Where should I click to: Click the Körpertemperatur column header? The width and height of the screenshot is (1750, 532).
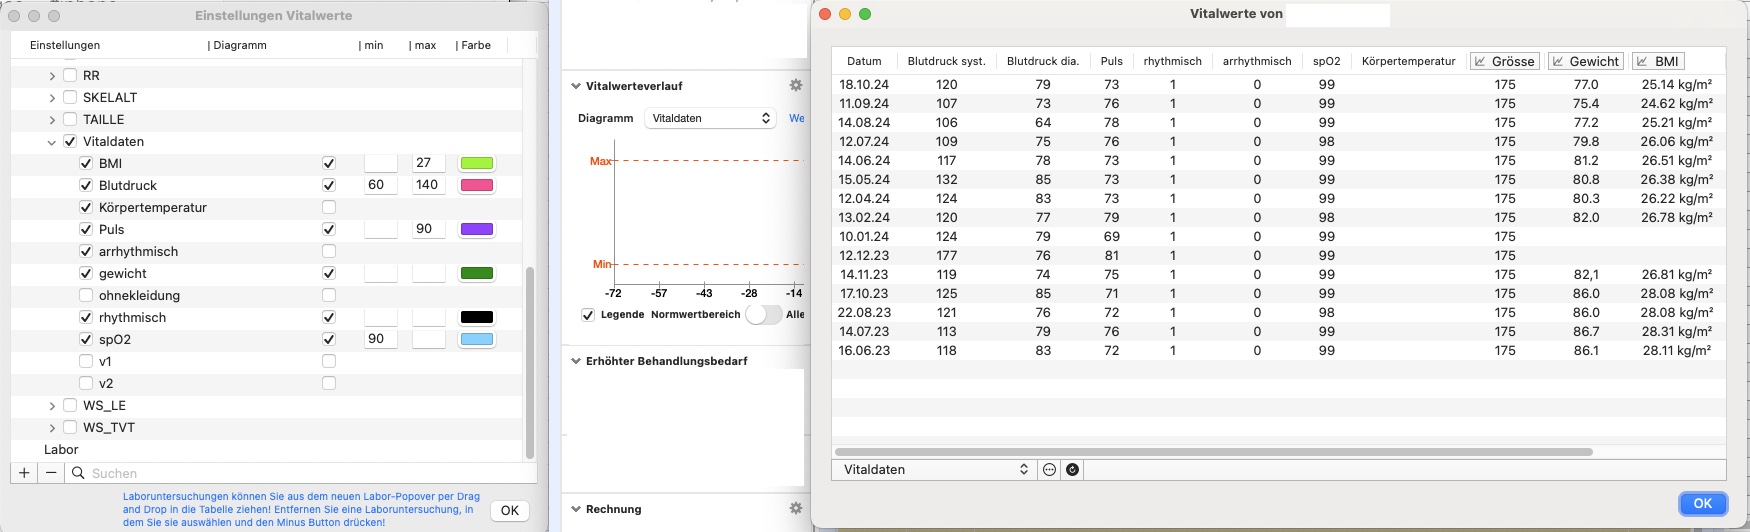(x=1408, y=61)
